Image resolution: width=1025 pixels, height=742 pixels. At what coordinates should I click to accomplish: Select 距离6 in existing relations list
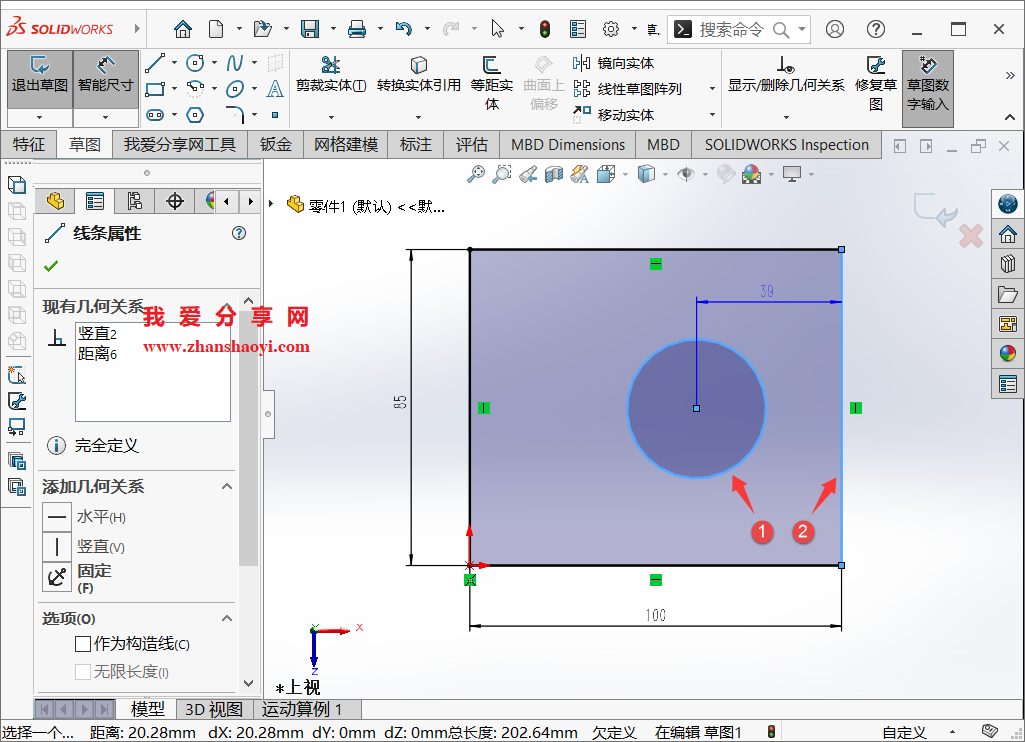point(97,354)
